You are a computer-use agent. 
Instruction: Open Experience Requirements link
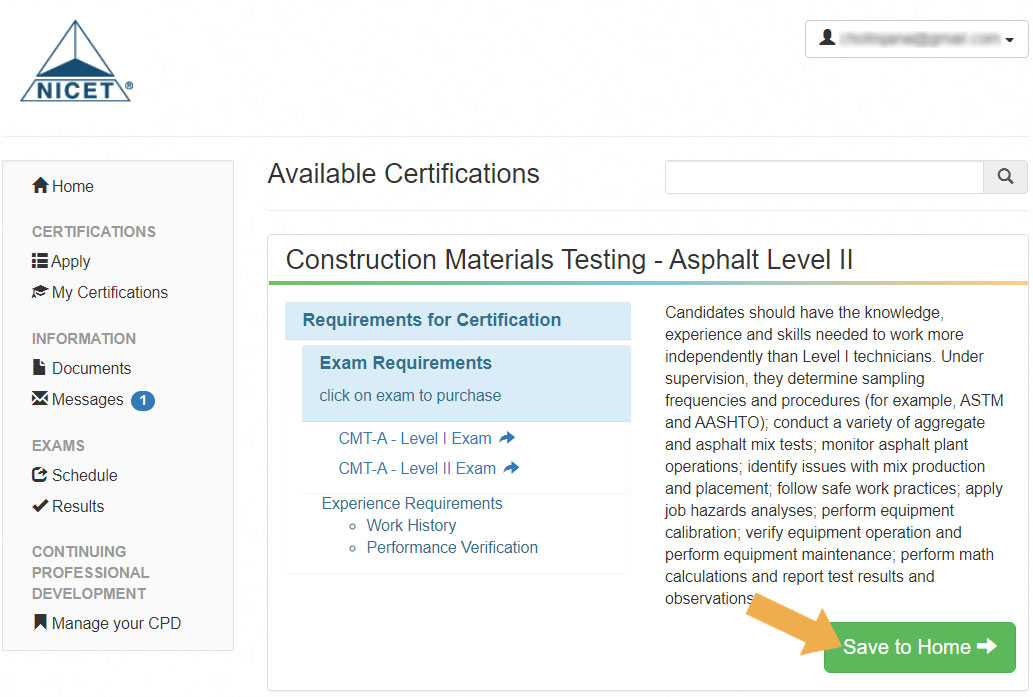coord(412,503)
